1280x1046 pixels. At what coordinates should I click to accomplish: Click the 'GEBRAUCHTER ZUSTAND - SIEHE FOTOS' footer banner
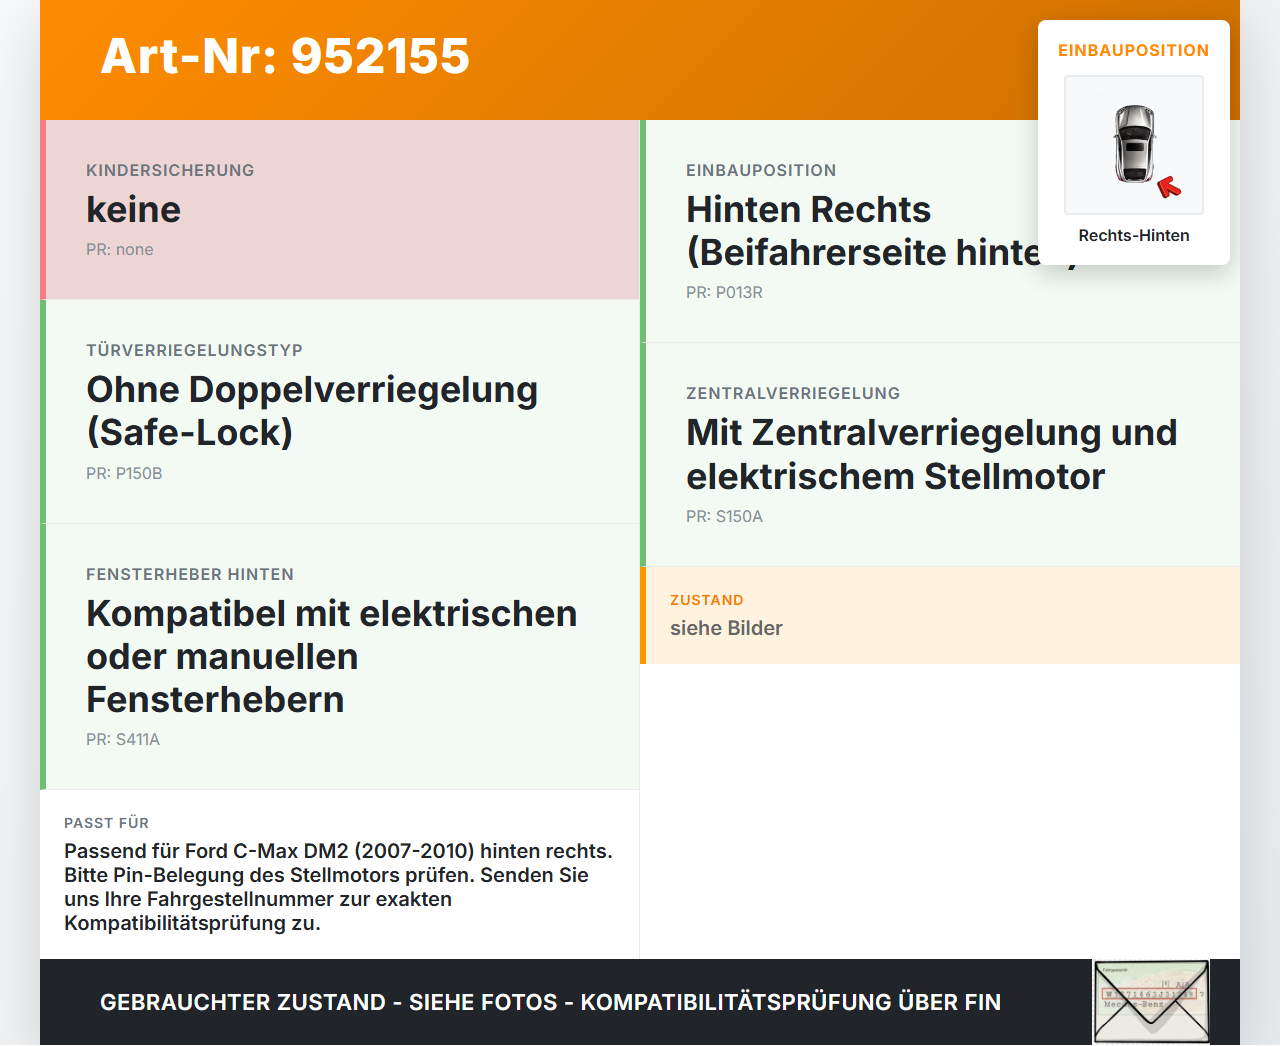coord(550,1002)
